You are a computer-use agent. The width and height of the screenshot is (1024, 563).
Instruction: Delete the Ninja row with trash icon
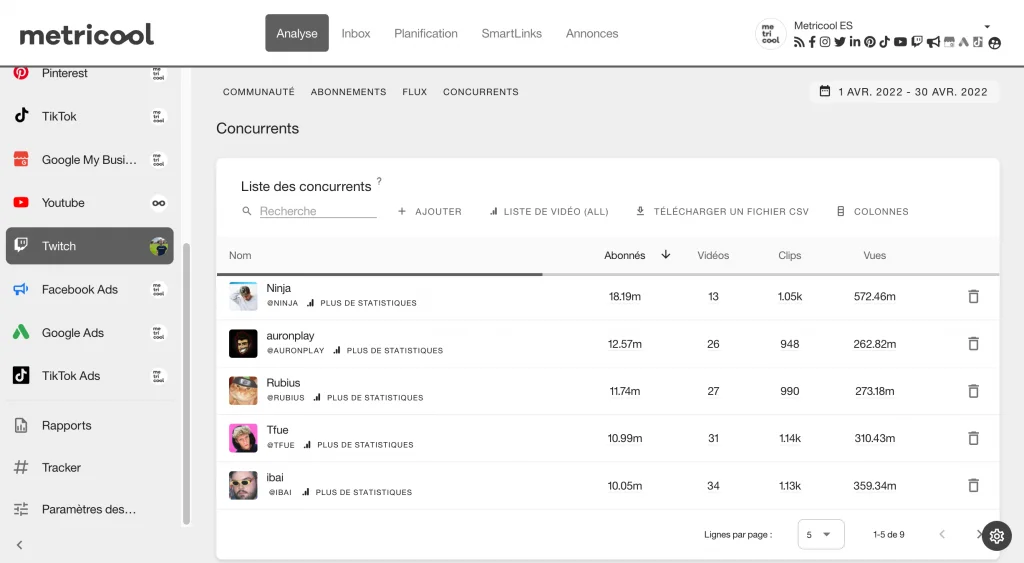973,297
